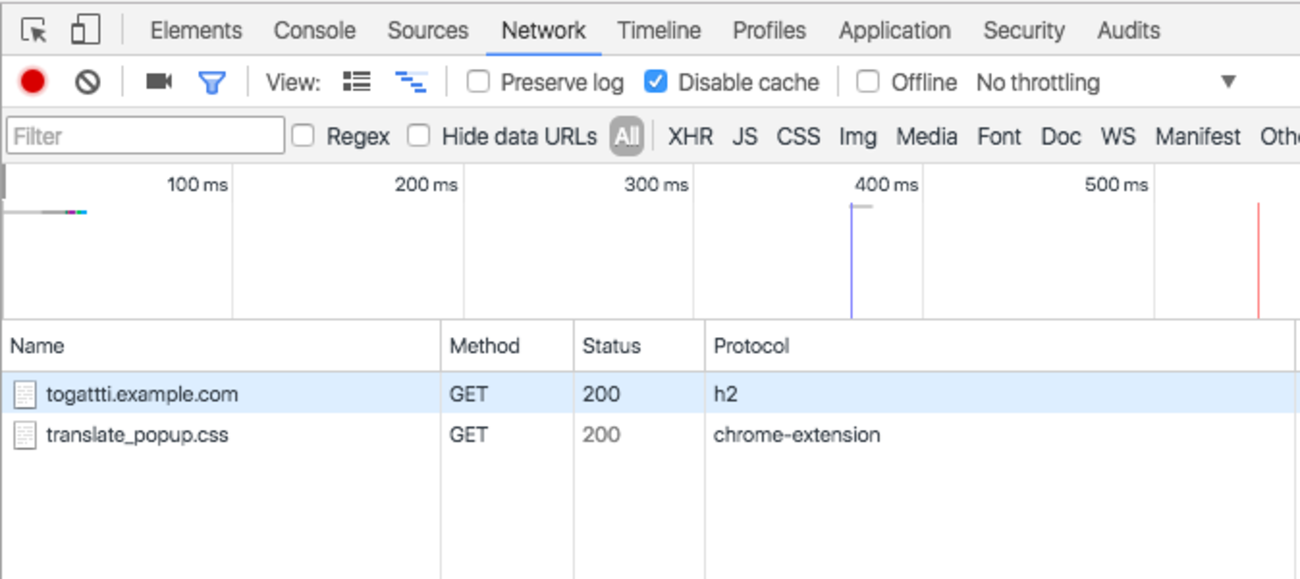
Task: Open the No throttling dropdown
Action: 1106,82
